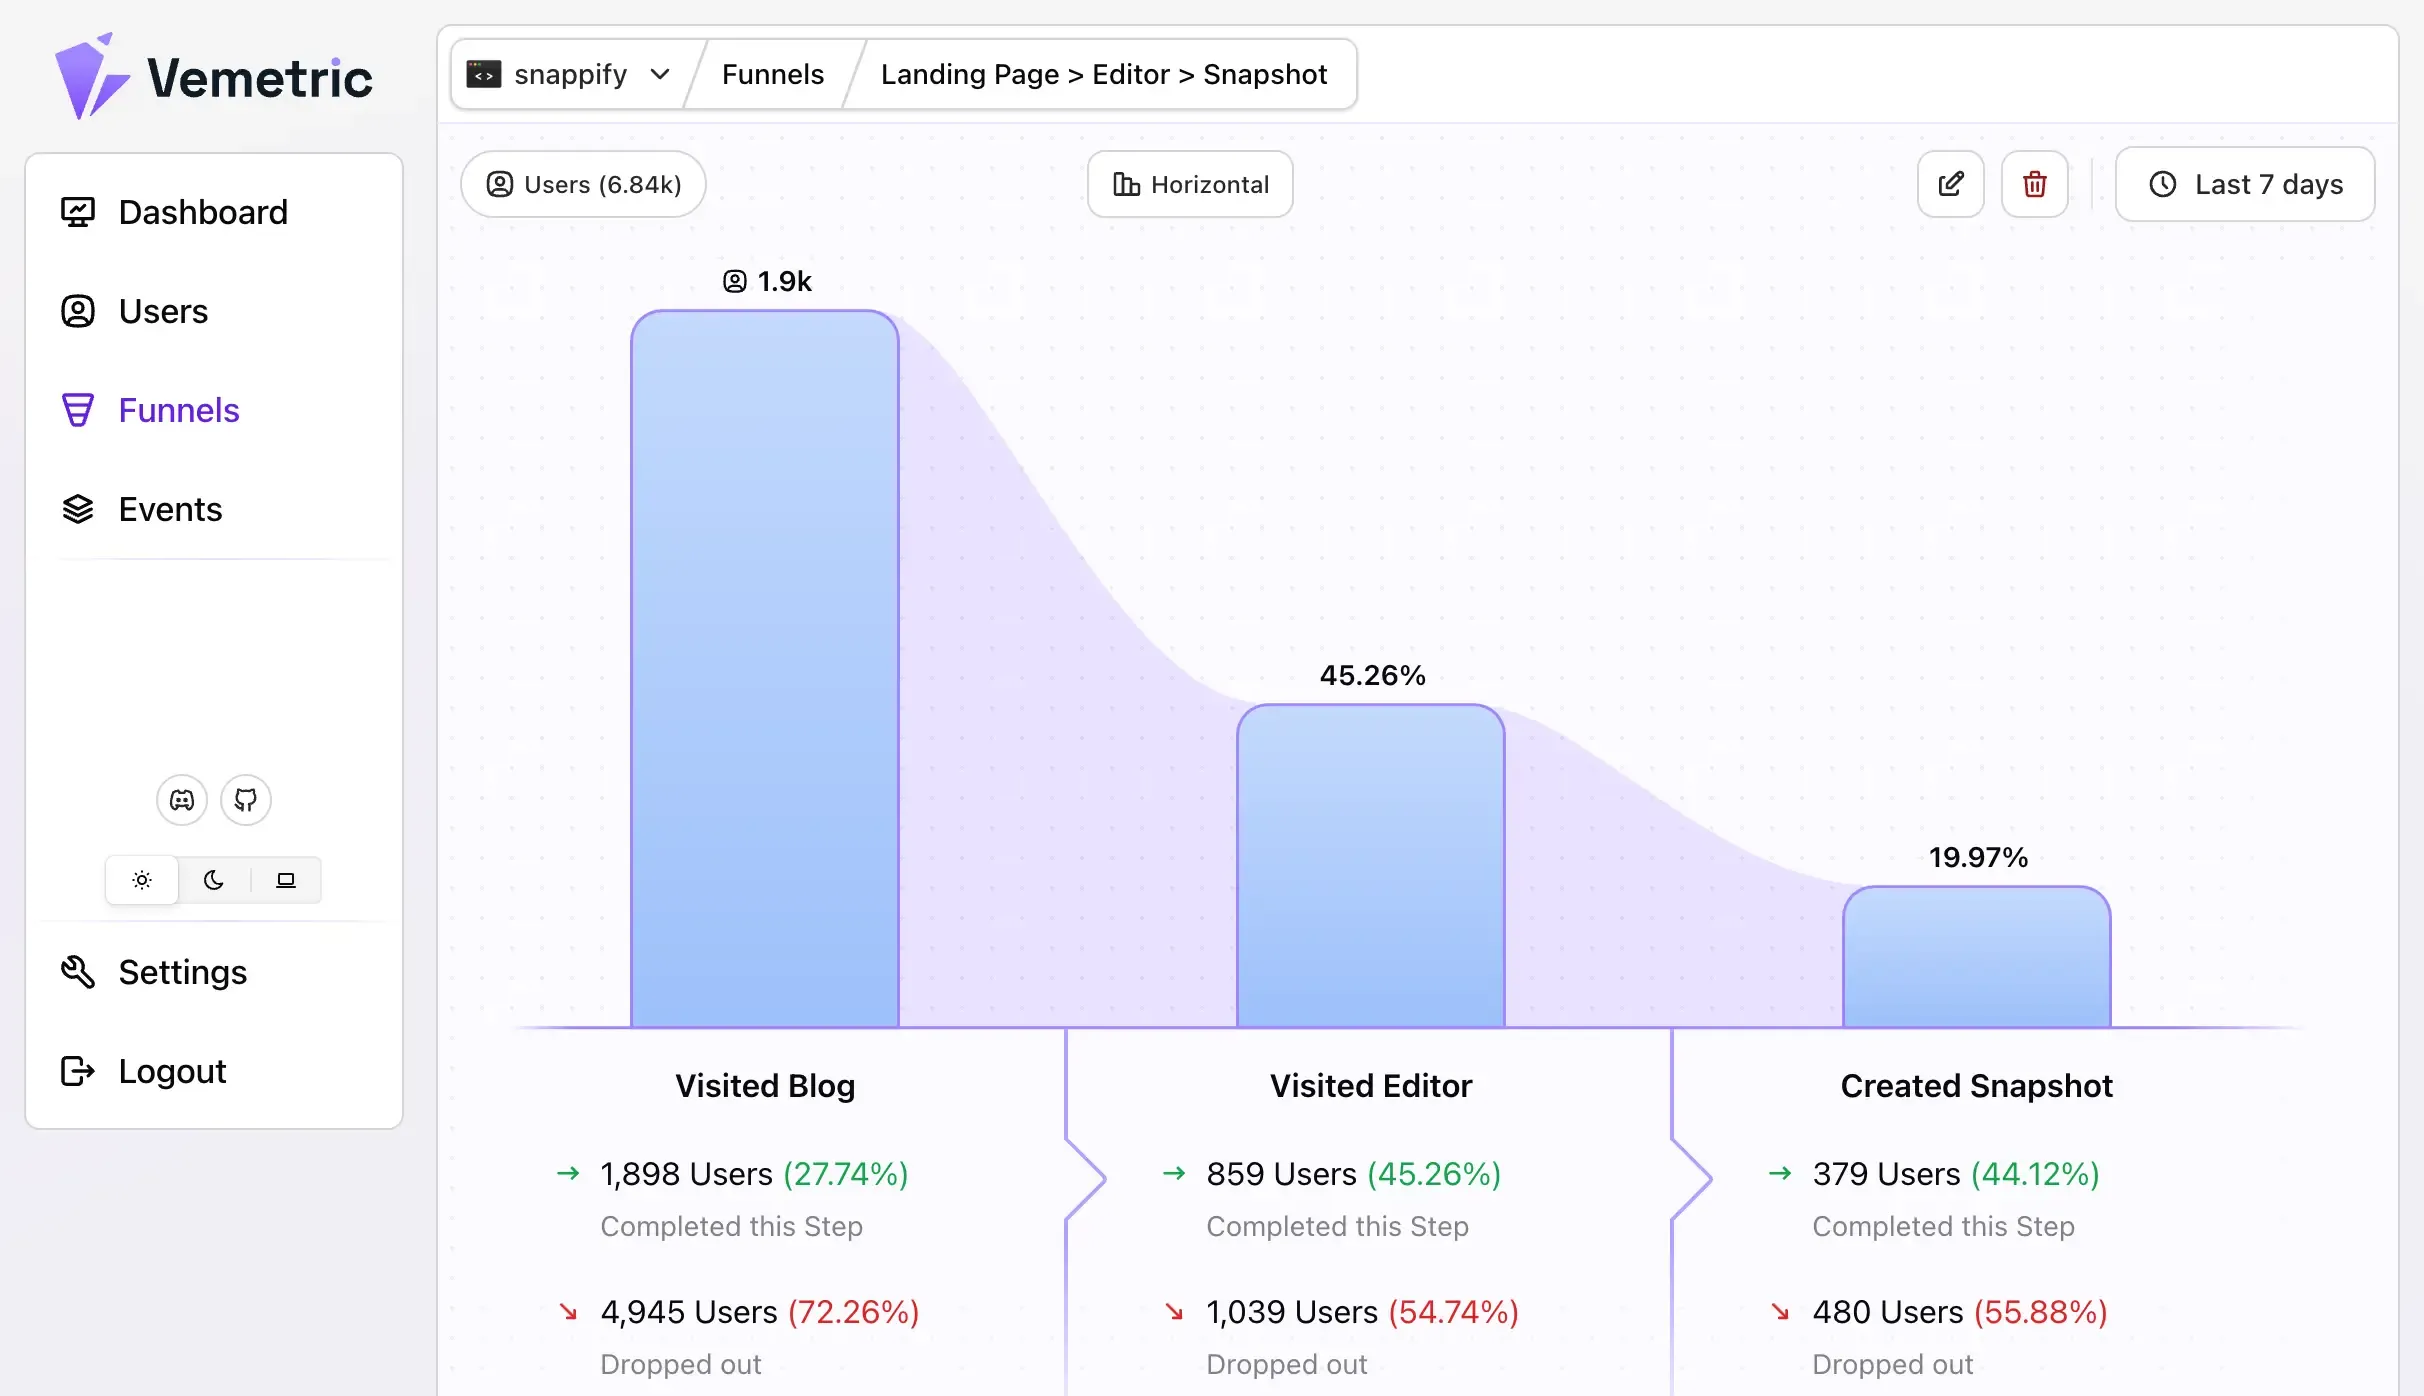Screen dimensions: 2424x1396
Task: Click the Visited Editor funnel bar
Action: coord(1370,865)
